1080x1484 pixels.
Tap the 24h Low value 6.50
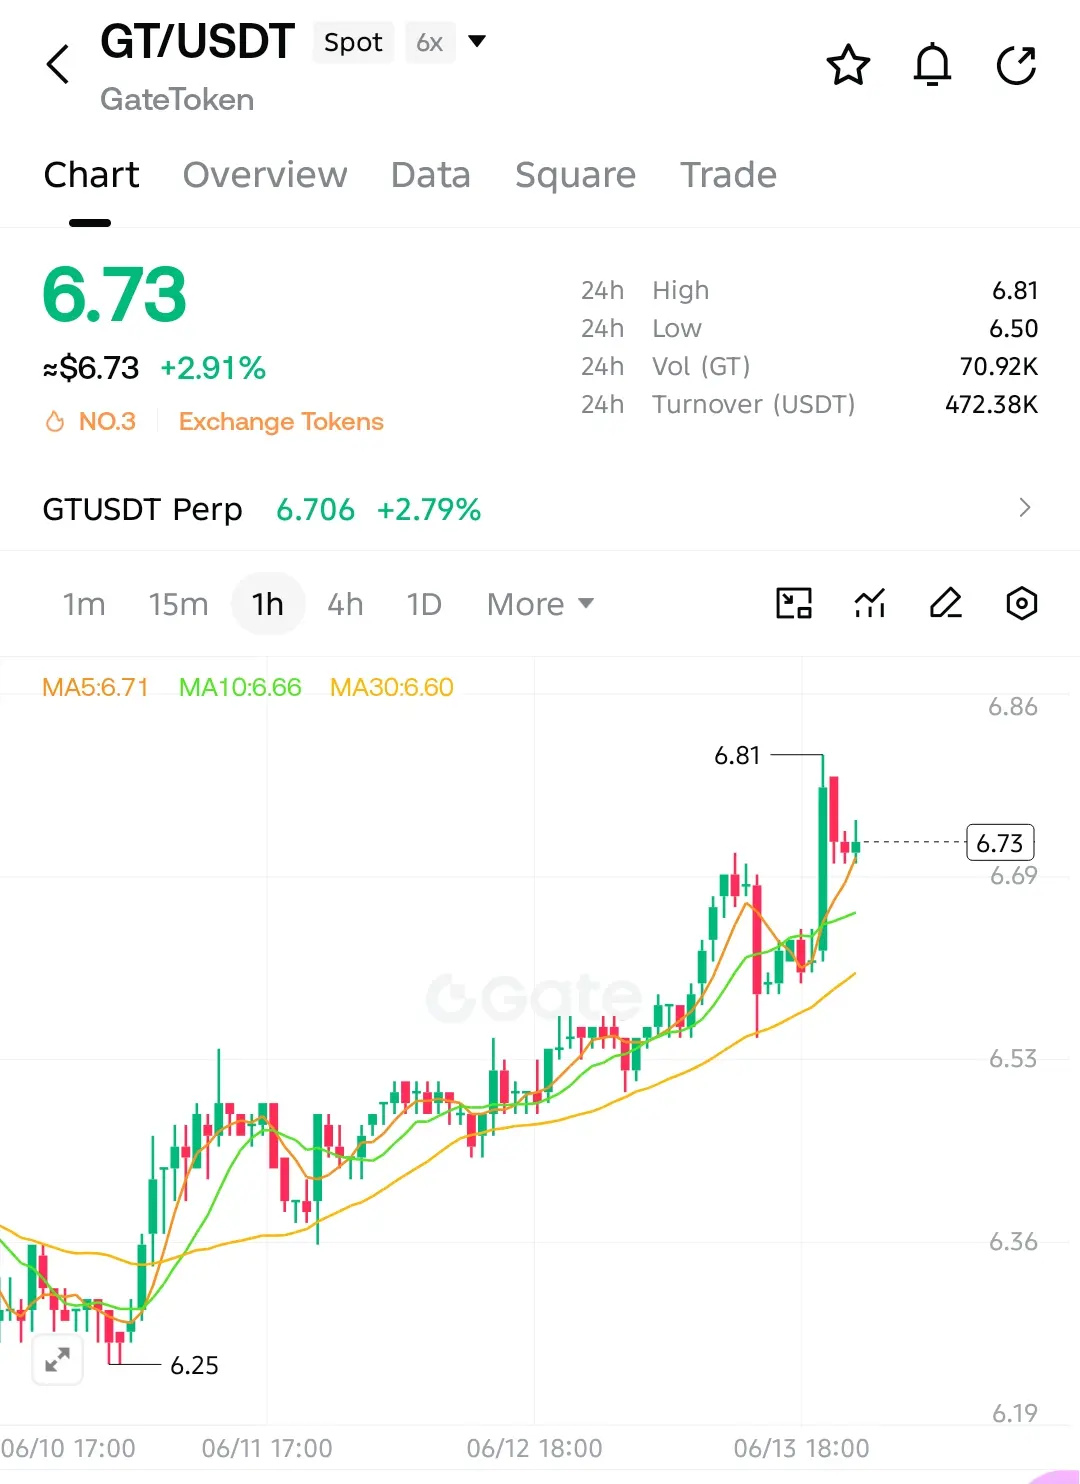point(1014,328)
